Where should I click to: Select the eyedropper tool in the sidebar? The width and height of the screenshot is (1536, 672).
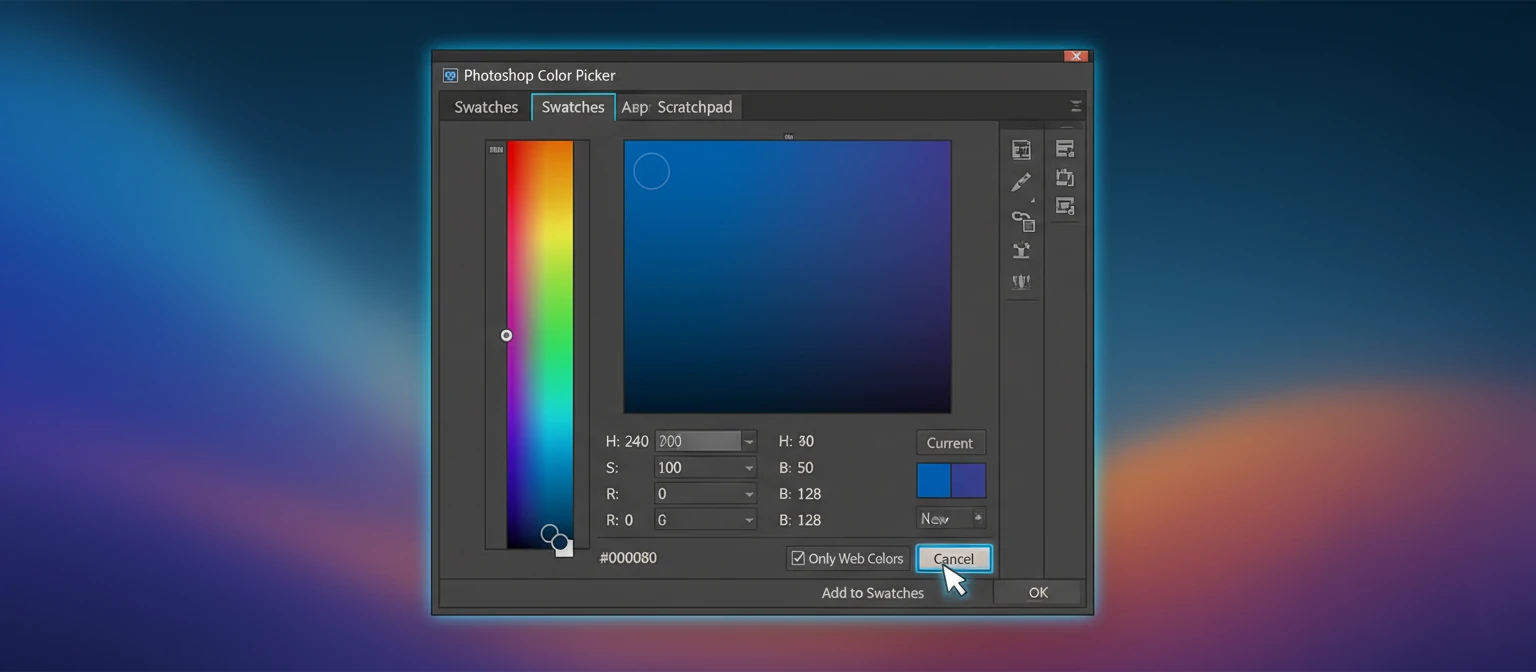pos(1021,182)
